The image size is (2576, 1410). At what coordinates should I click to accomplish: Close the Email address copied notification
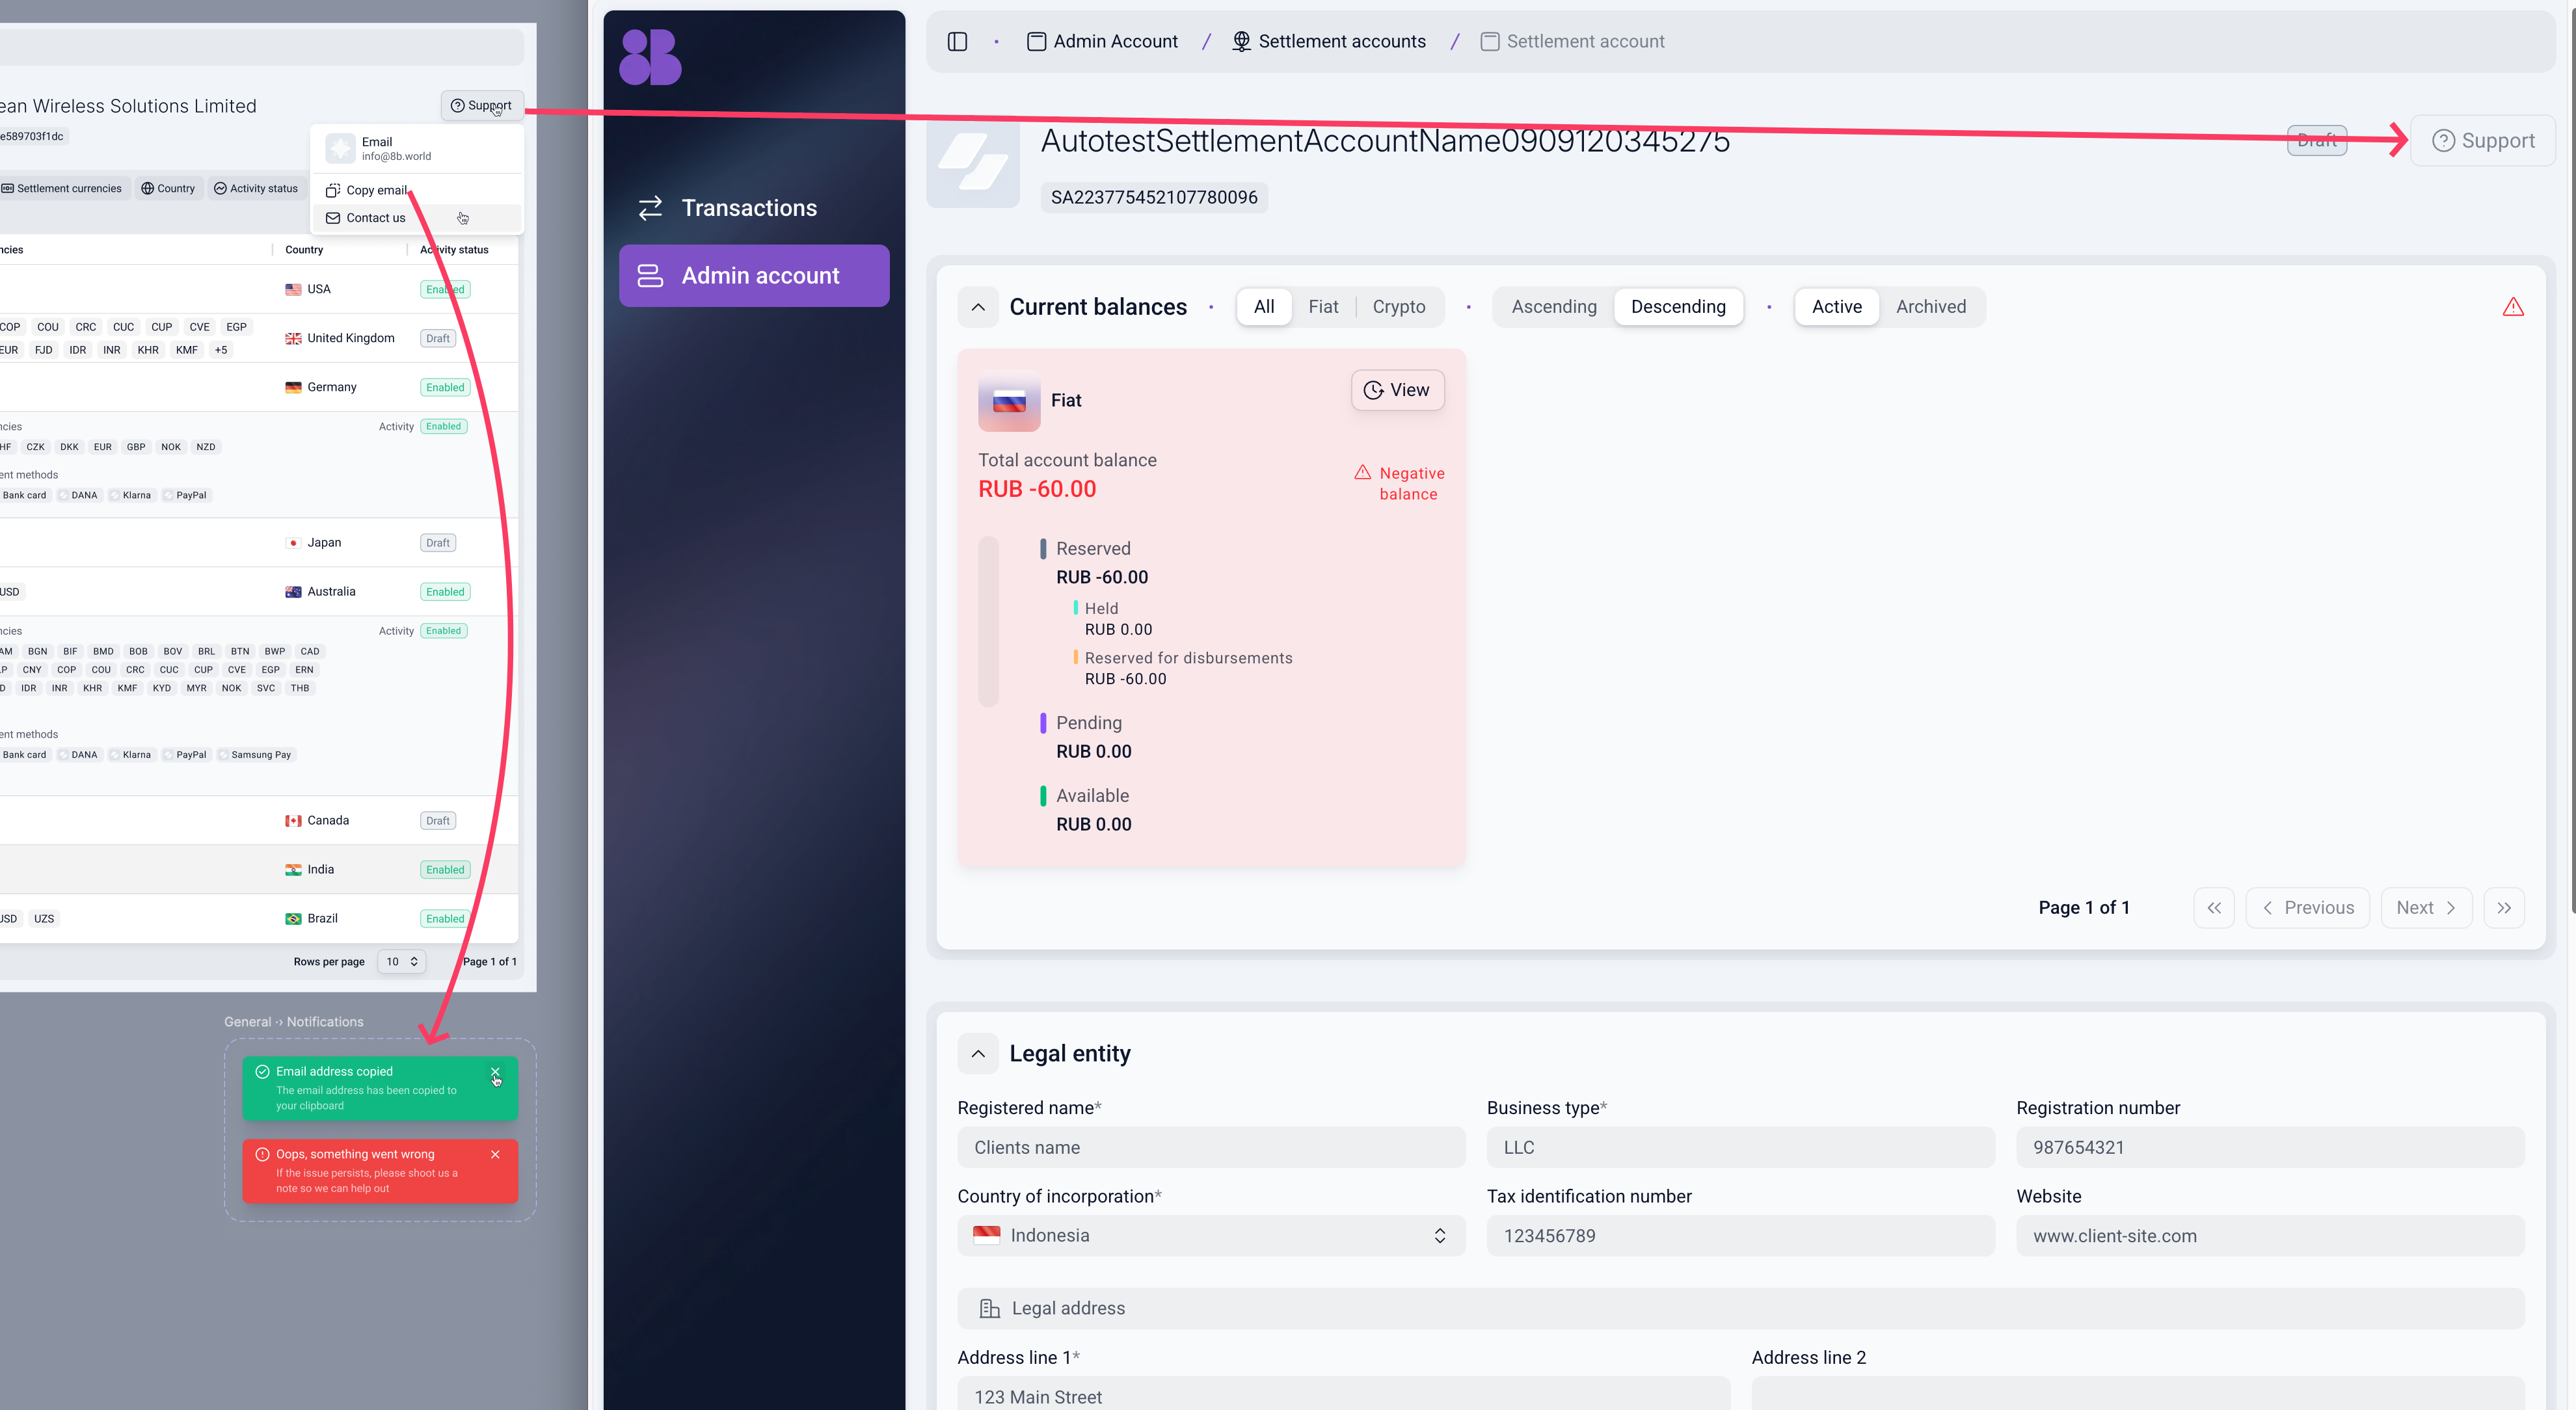click(x=495, y=1072)
